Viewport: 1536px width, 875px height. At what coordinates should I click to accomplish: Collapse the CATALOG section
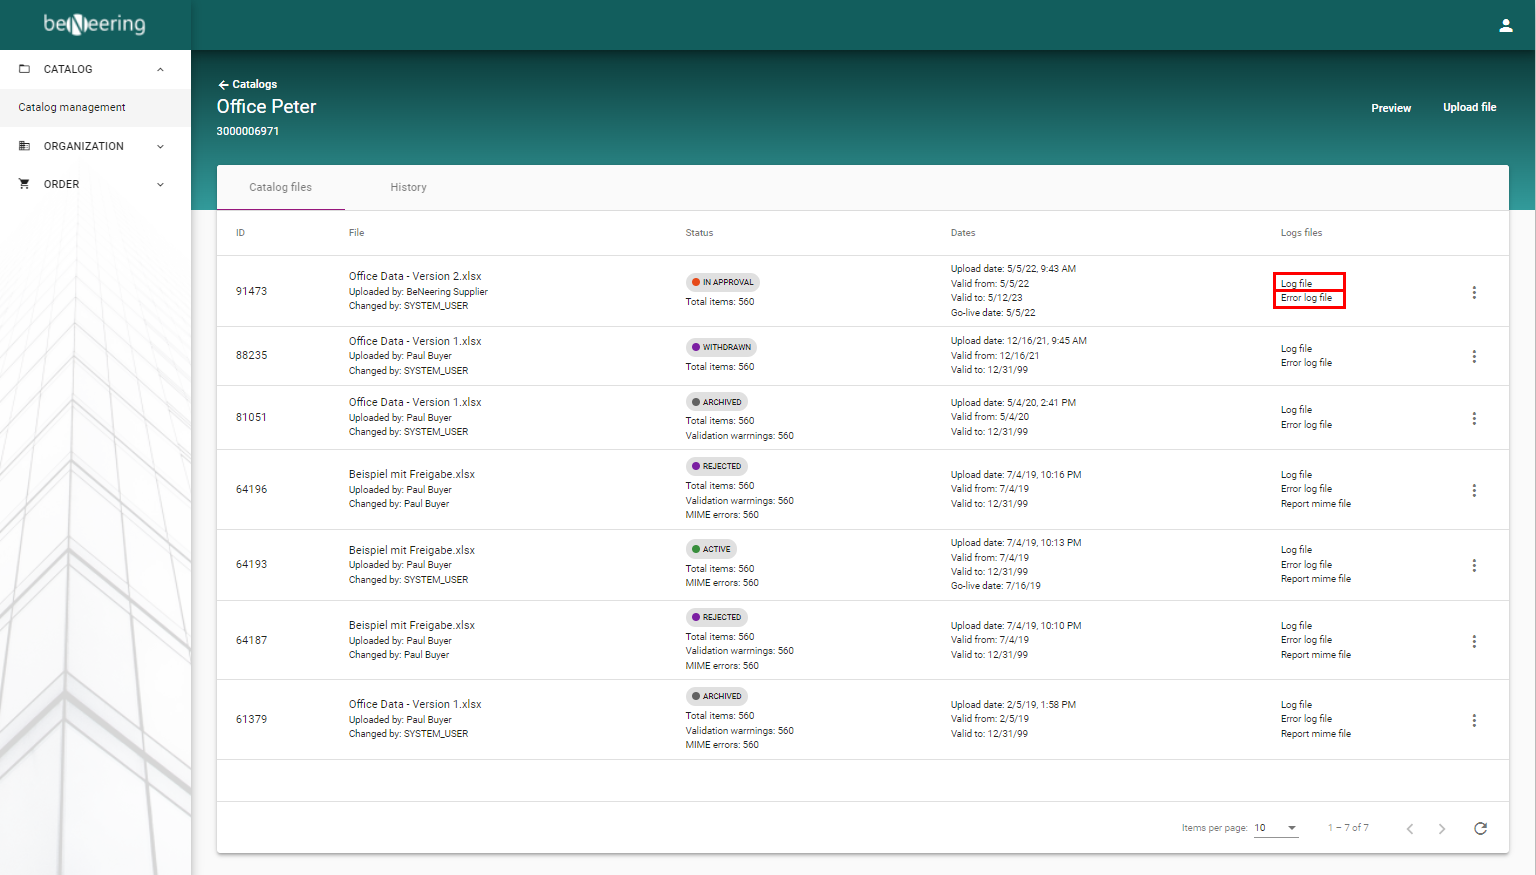coord(159,69)
